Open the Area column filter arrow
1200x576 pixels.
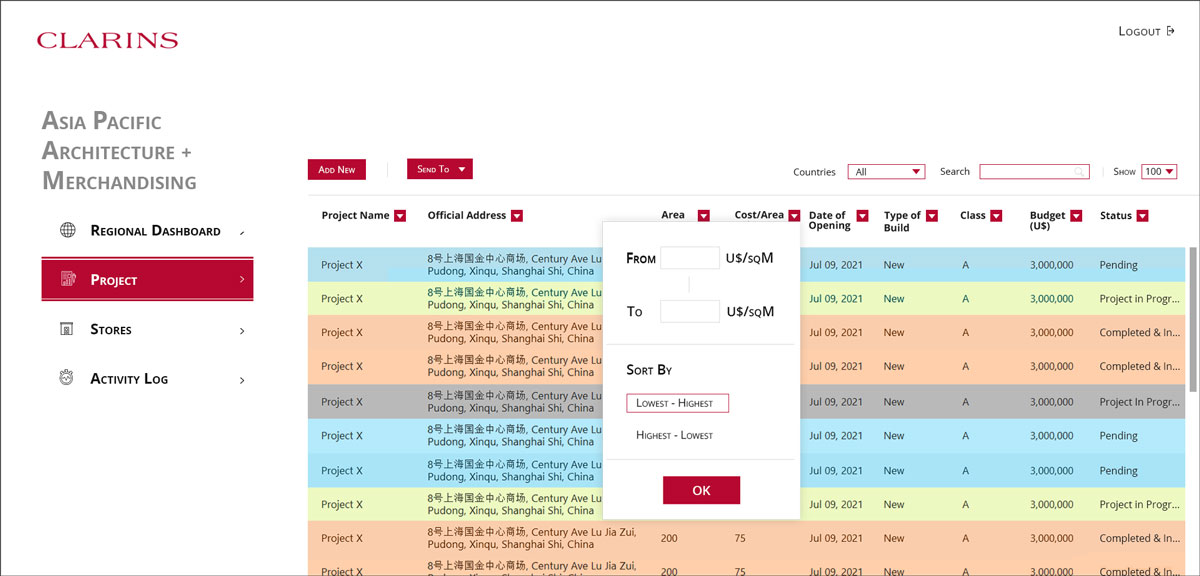pos(703,216)
